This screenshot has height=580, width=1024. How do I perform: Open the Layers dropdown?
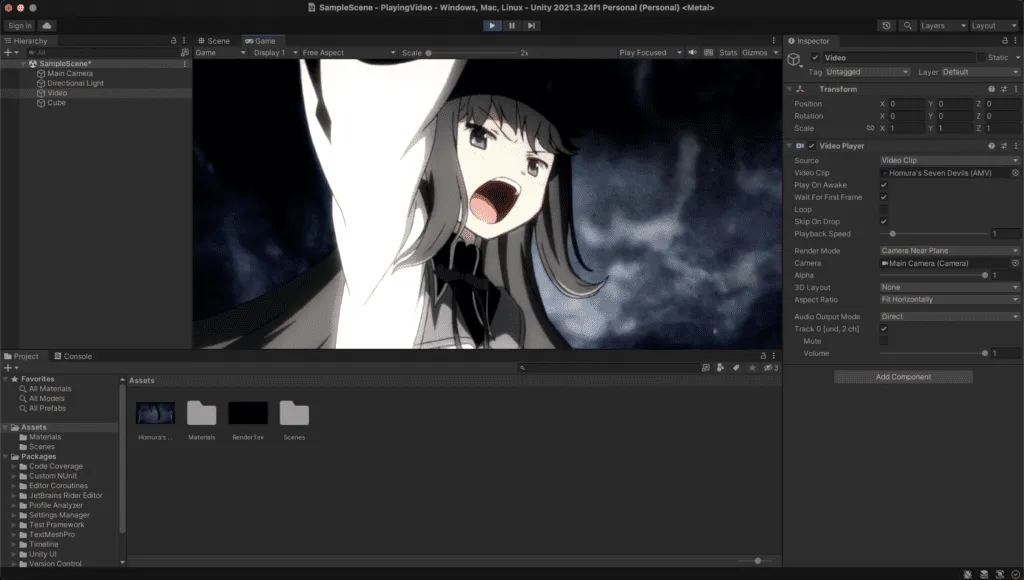coord(942,25)
